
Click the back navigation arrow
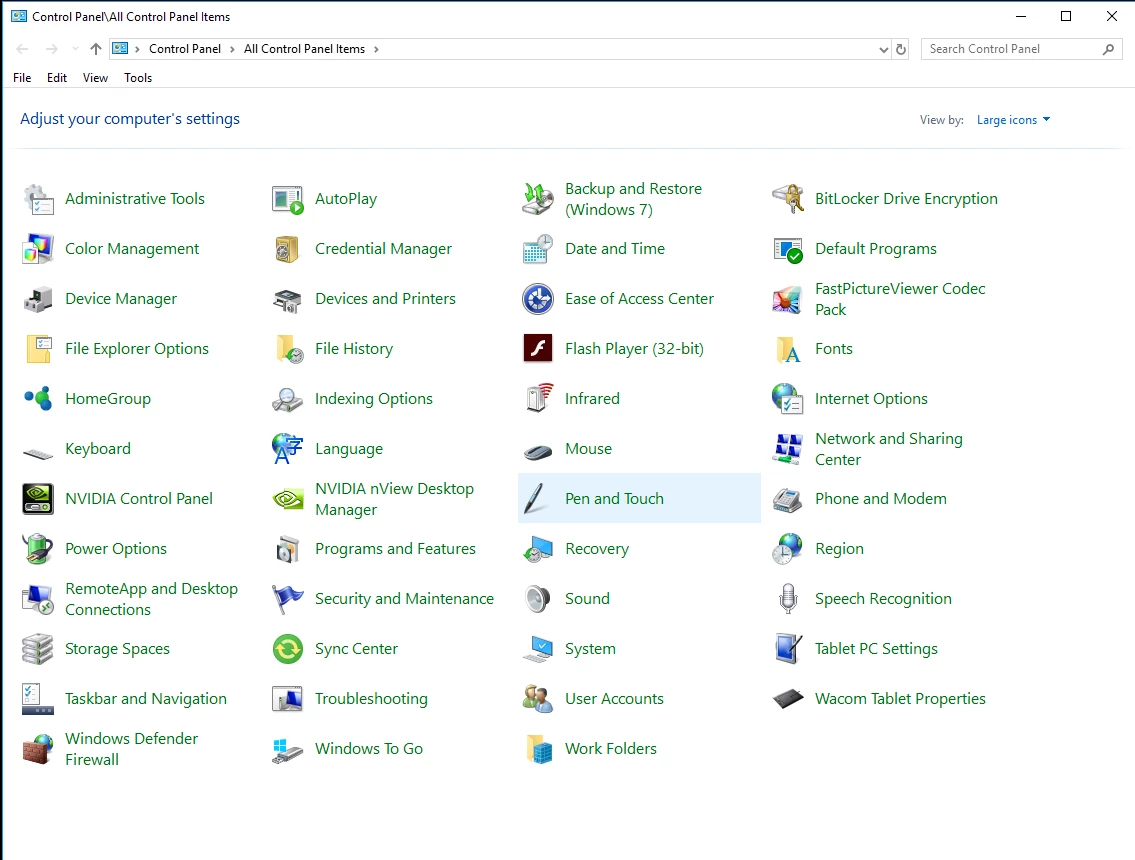(22, 49)
